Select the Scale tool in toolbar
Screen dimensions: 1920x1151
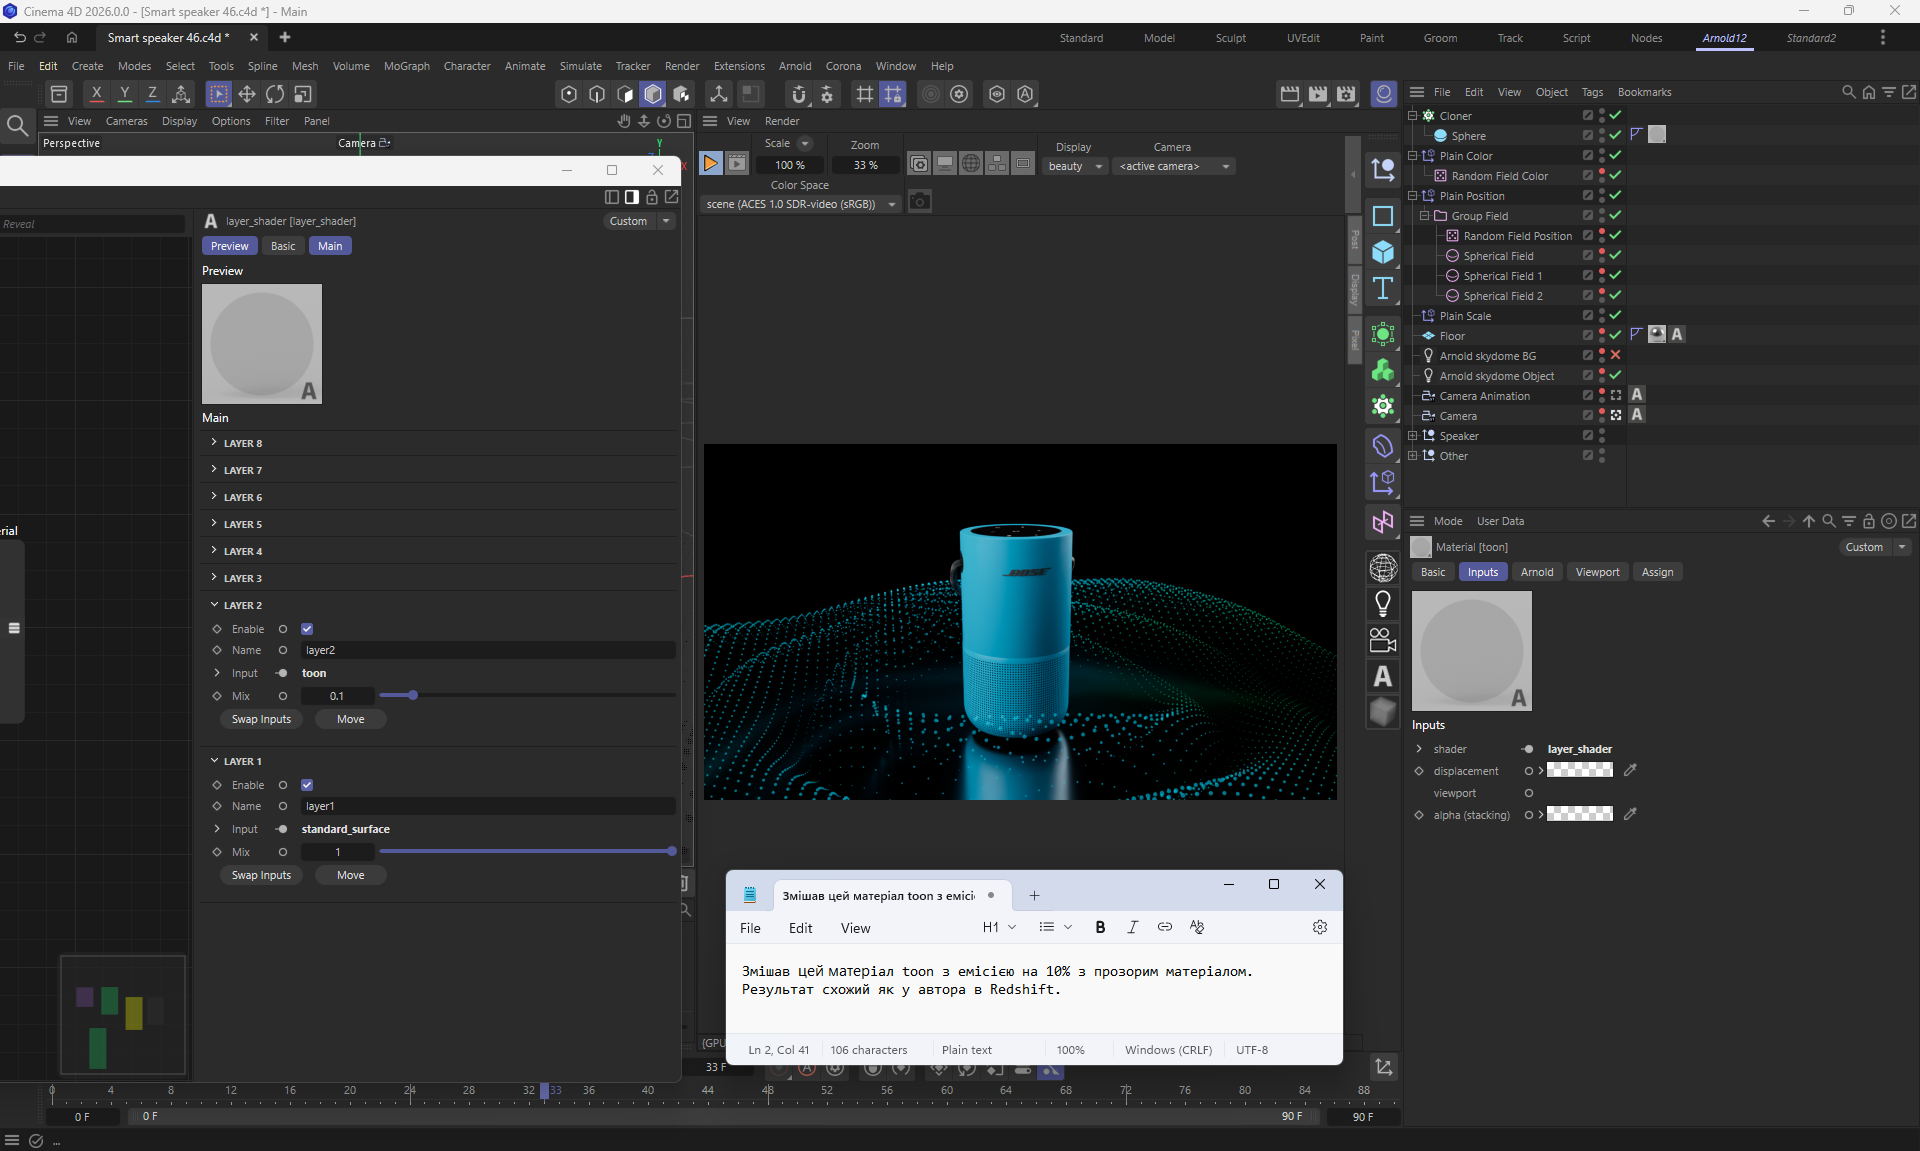[x=302, y=94]
